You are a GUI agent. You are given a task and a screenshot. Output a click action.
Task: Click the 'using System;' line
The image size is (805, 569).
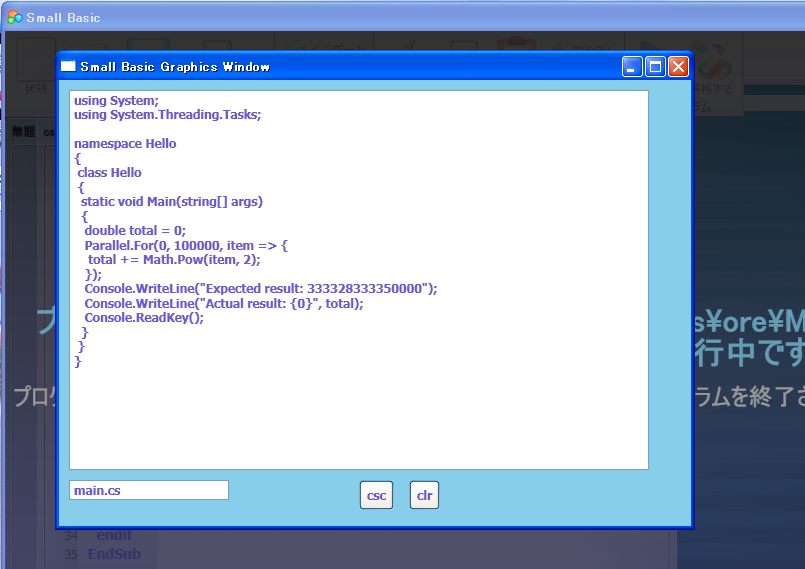pyautogui.click(x=117, y=101)
